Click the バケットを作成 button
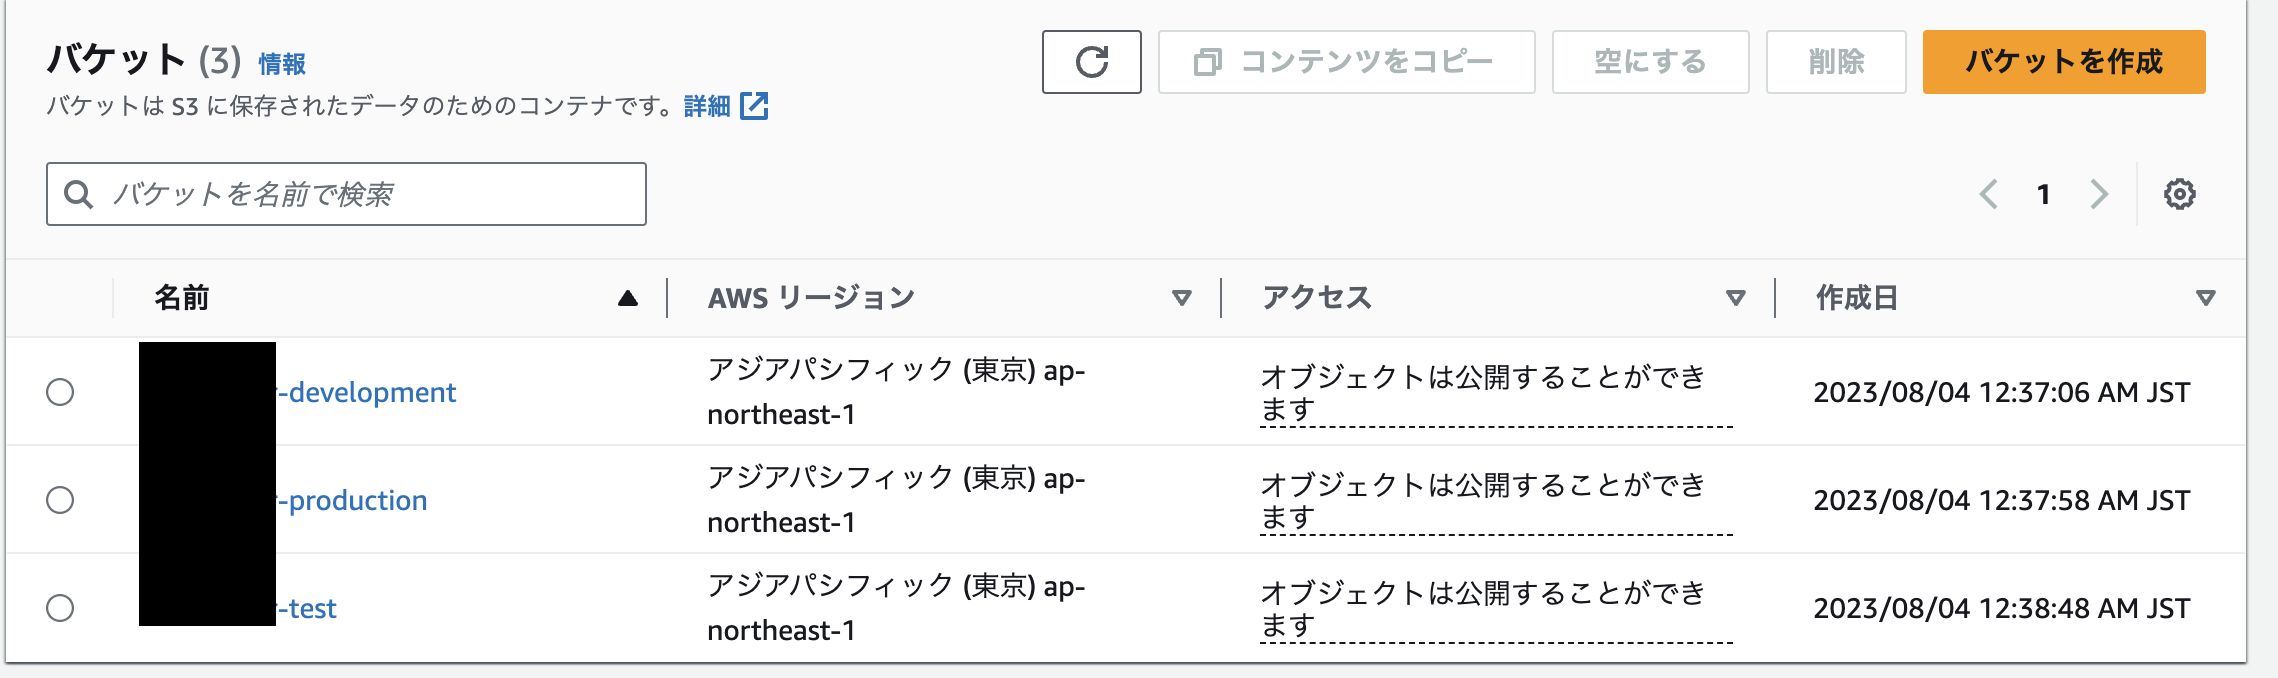 (x=2062, y=62)
